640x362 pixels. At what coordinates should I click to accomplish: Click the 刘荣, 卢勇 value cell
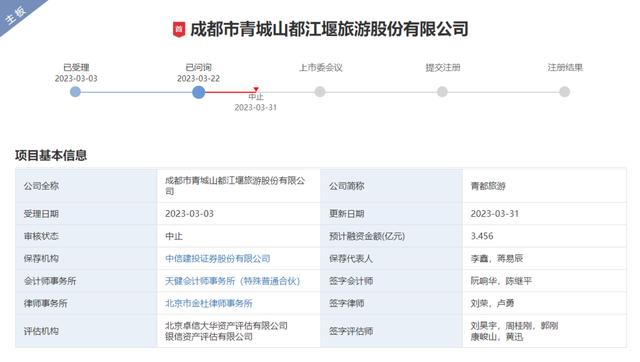tap(544, 303)
